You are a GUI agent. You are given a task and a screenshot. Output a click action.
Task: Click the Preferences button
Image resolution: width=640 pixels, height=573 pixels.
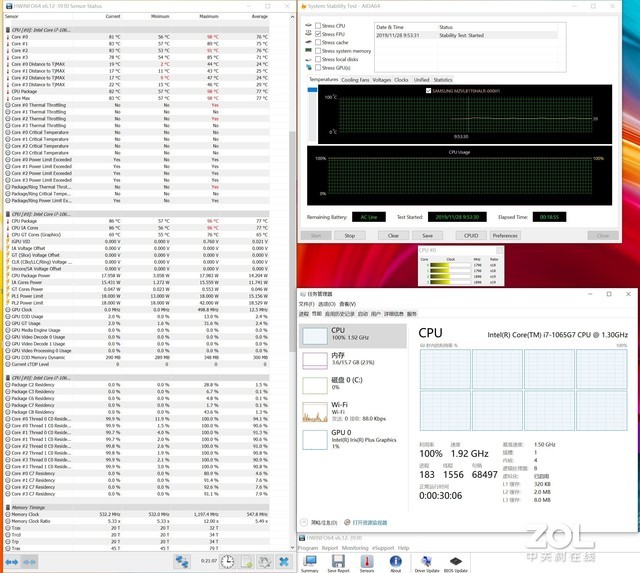pyautogui.click(x=505, y=236)
